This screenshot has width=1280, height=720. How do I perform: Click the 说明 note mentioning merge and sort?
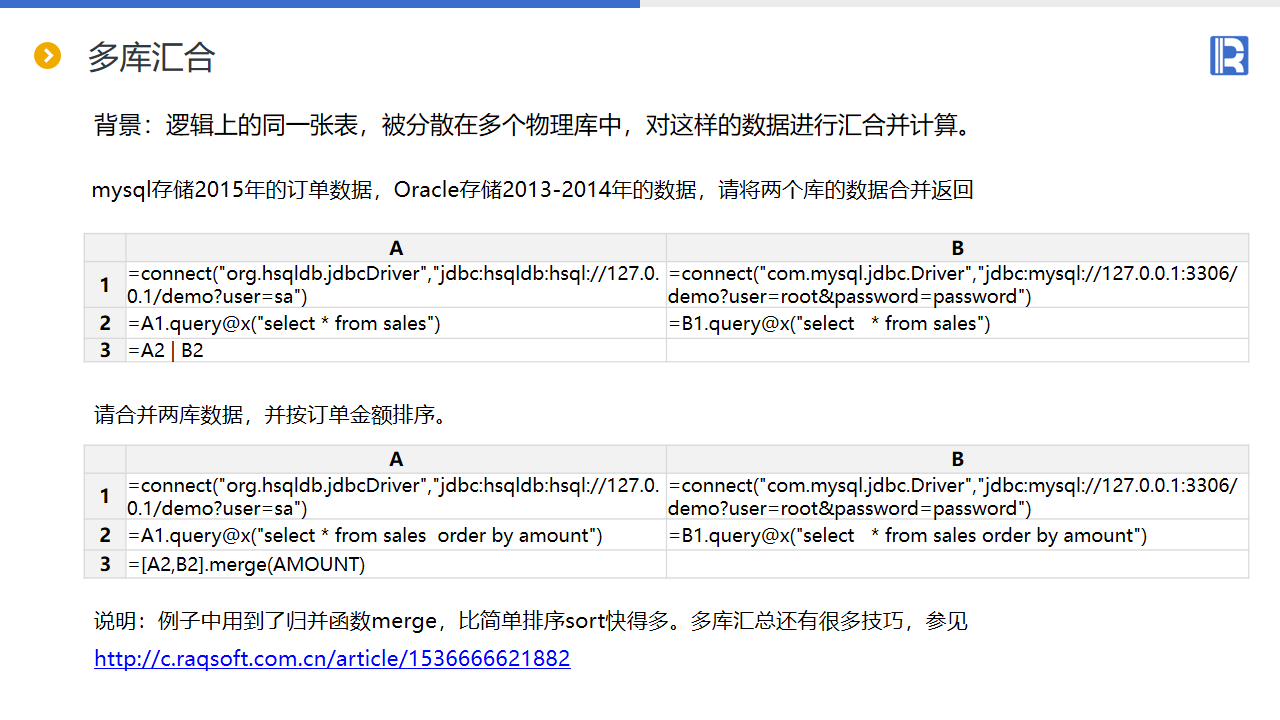[531, 621]
